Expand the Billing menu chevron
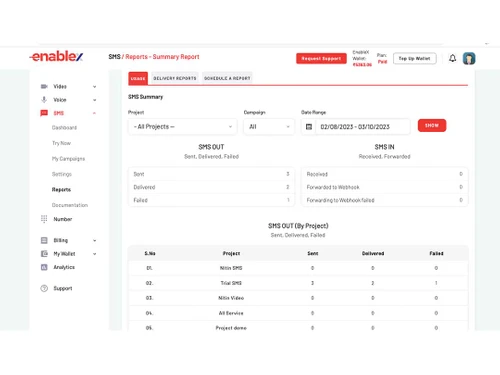This screenshot has width=500, height=375. click(95, 241)
